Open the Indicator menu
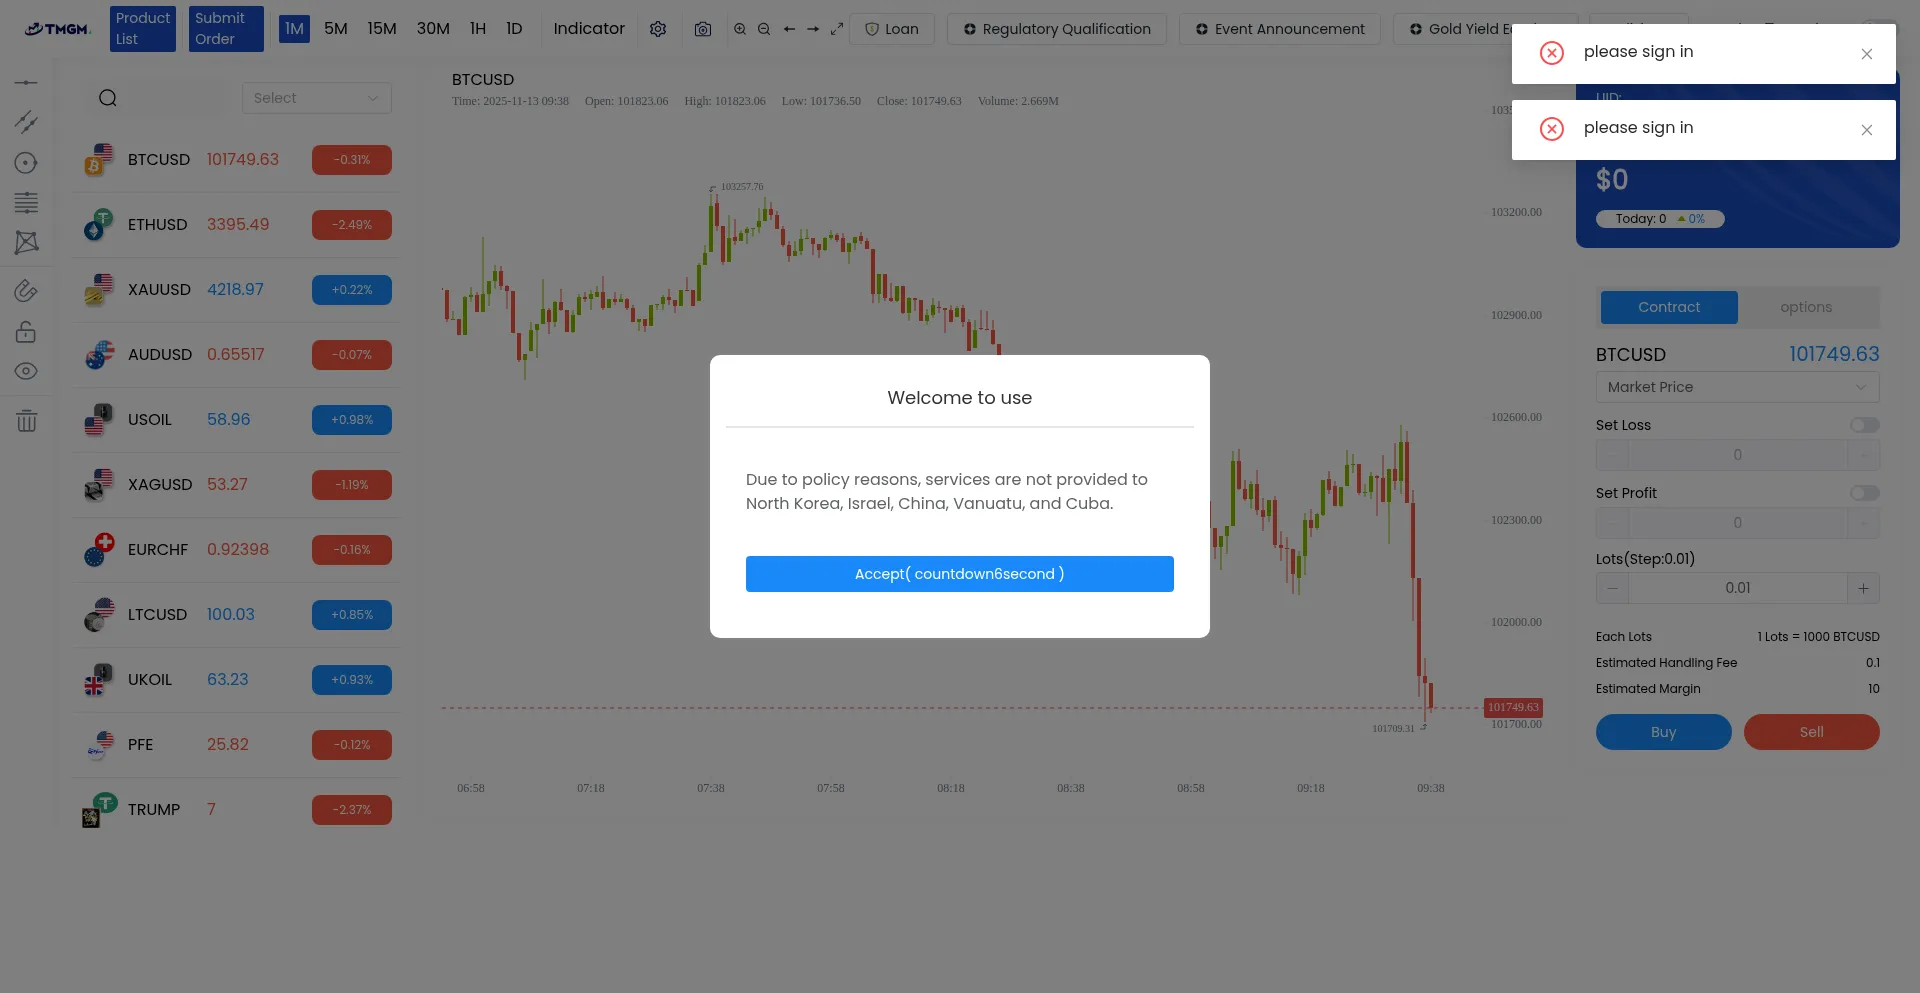The width and height of the screenshot is (1920, 993). pos(589,29)
